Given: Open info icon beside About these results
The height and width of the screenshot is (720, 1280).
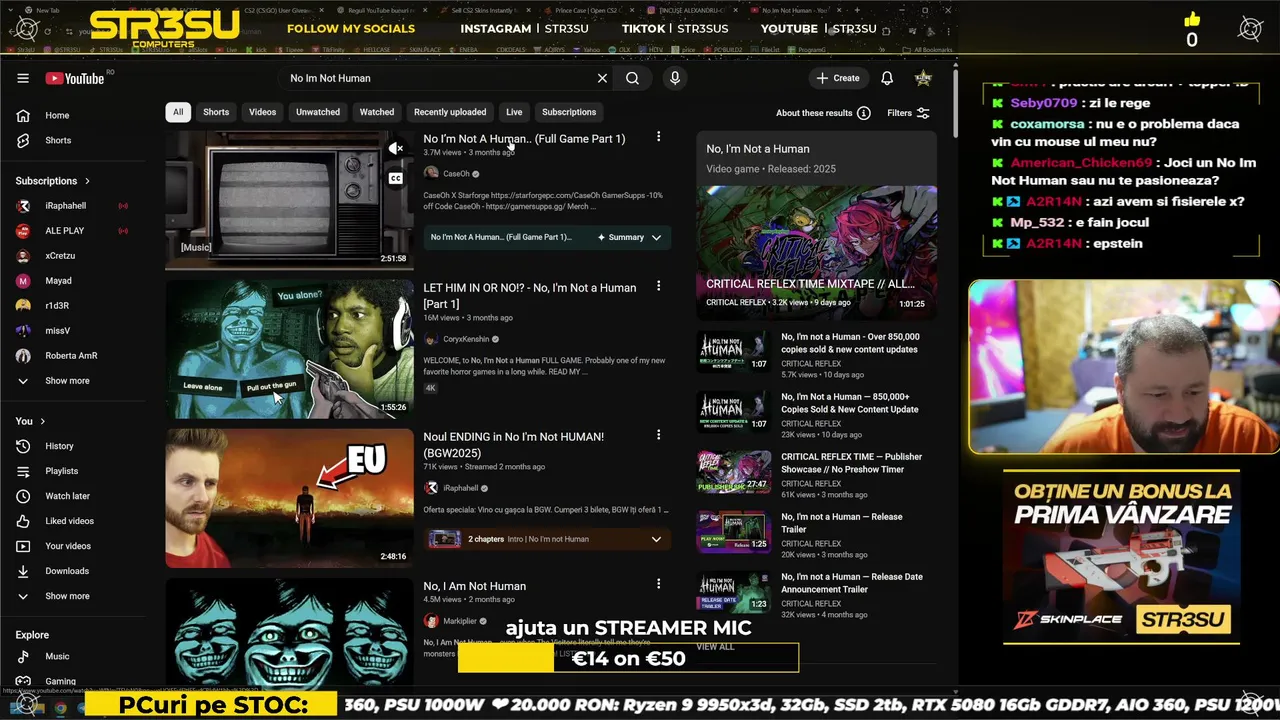Looking at the screenshot, I should 863,113.
